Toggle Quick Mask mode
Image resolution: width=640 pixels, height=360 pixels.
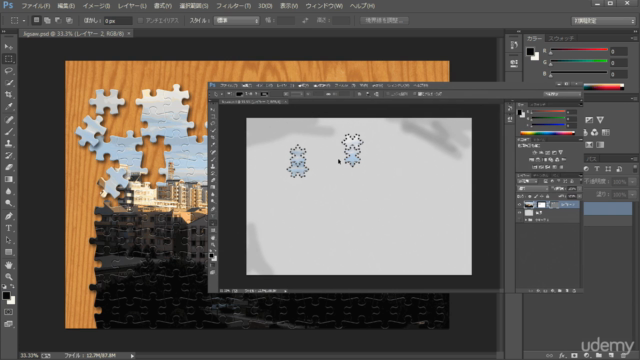9,312
